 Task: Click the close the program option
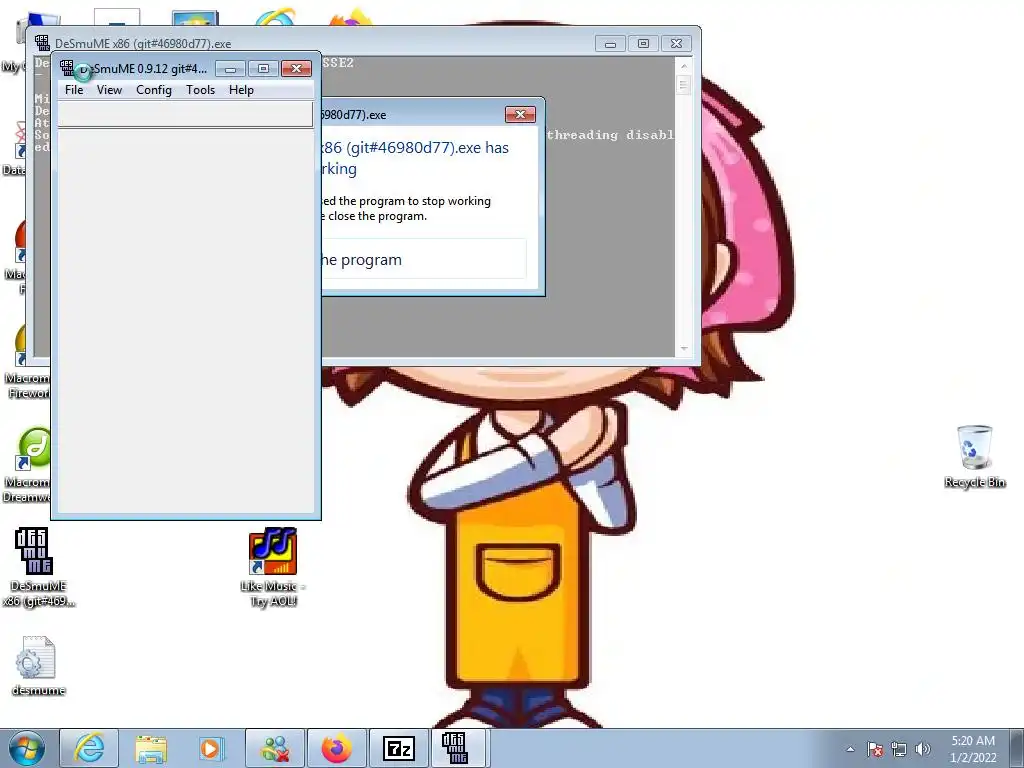click(x=423, y=259)
